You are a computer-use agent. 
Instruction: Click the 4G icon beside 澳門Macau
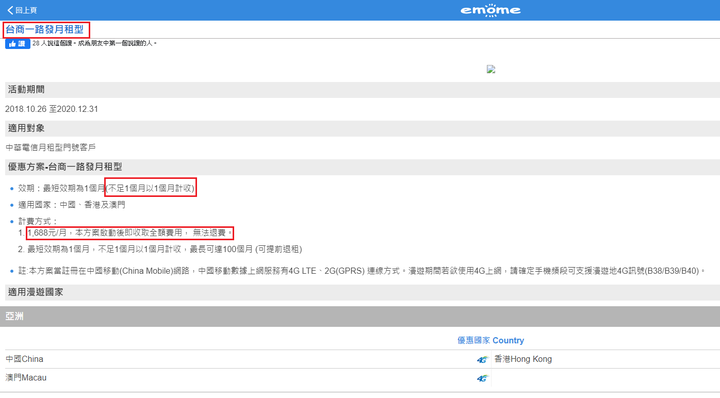482,379
